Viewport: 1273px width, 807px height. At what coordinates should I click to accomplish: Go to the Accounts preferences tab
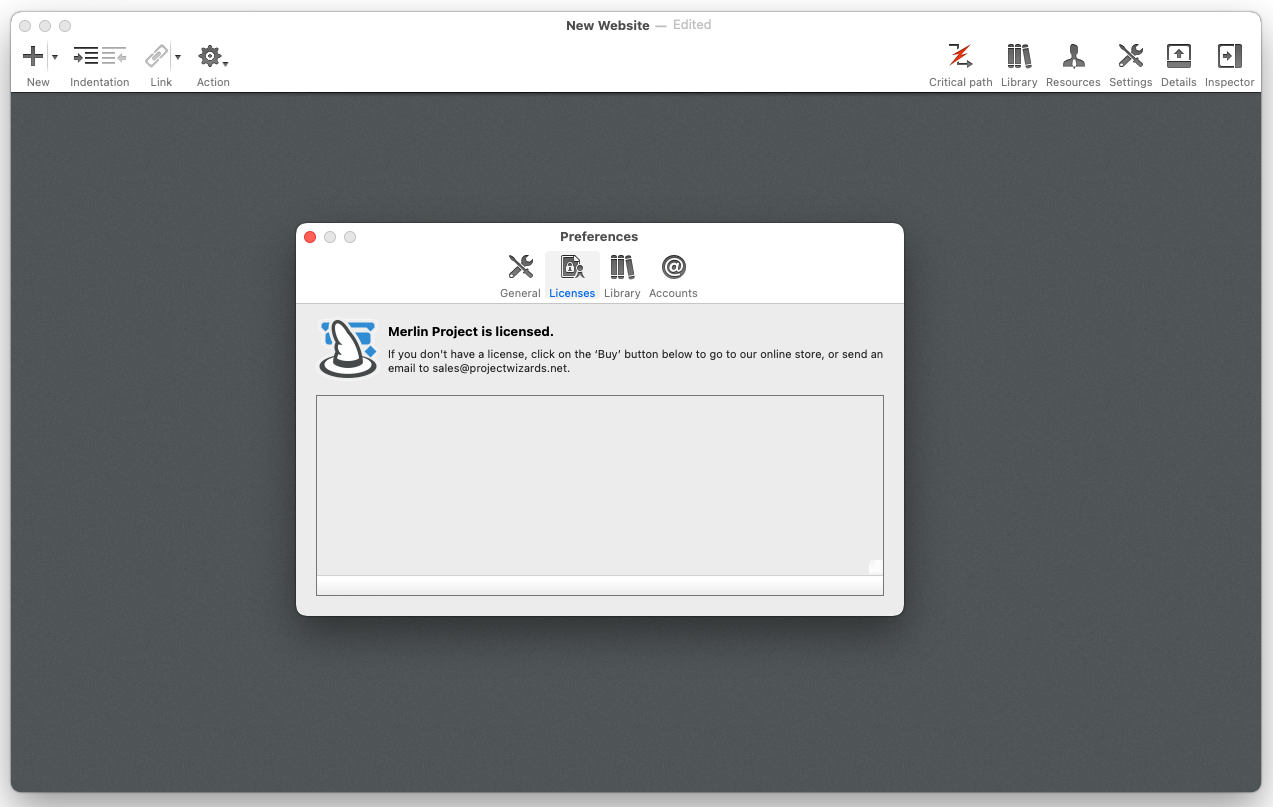tap(673, 275)
